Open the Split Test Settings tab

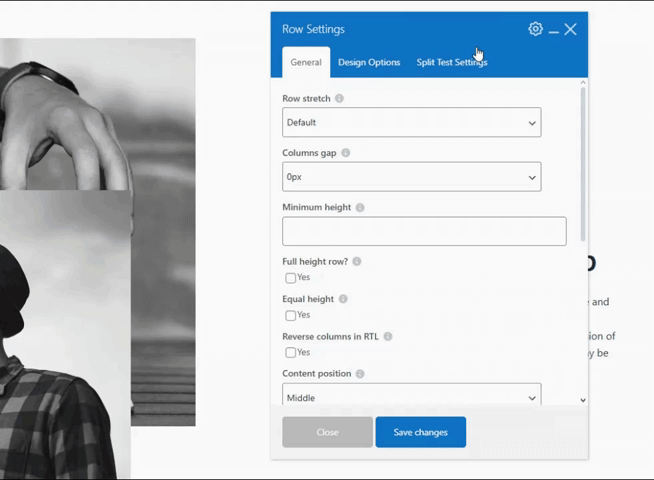[452, 62]
